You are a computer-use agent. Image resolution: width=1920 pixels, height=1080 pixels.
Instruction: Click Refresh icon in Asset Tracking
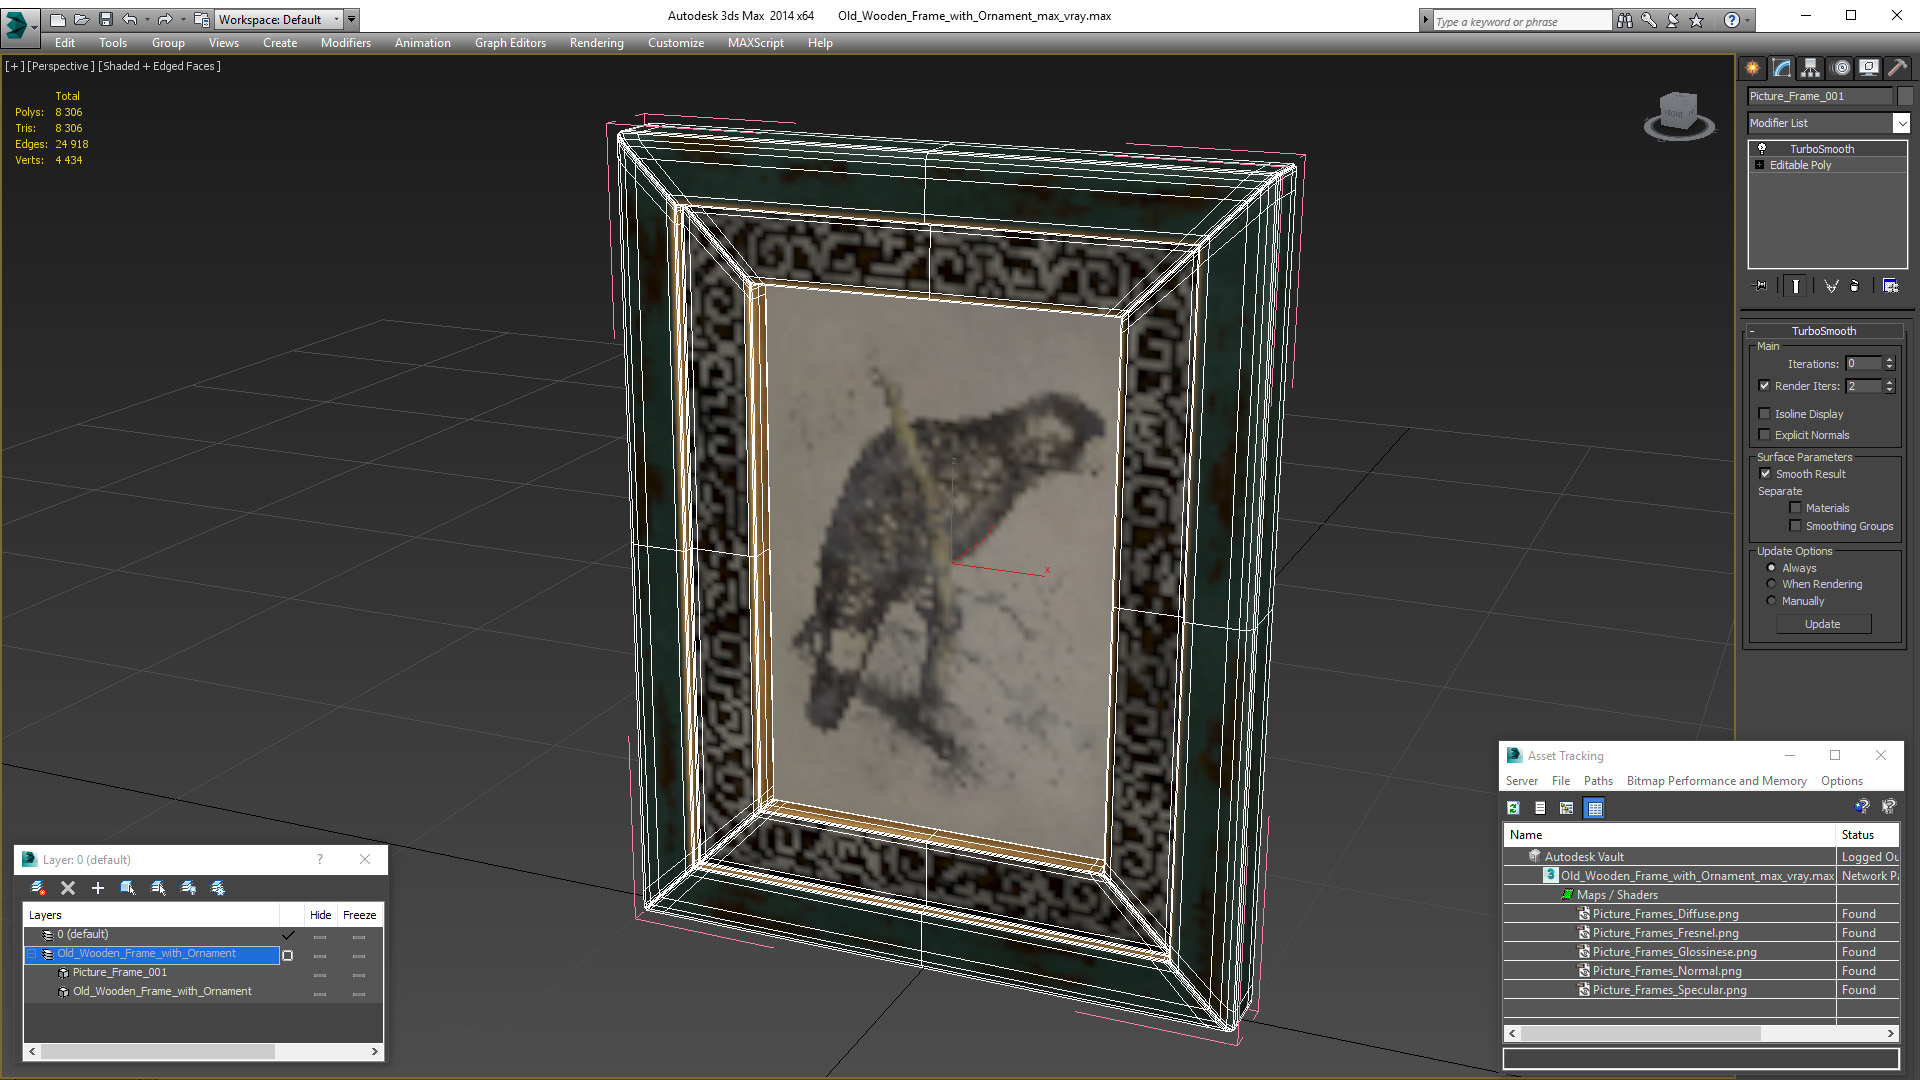pyautogui.click(x=1513, y=808)
